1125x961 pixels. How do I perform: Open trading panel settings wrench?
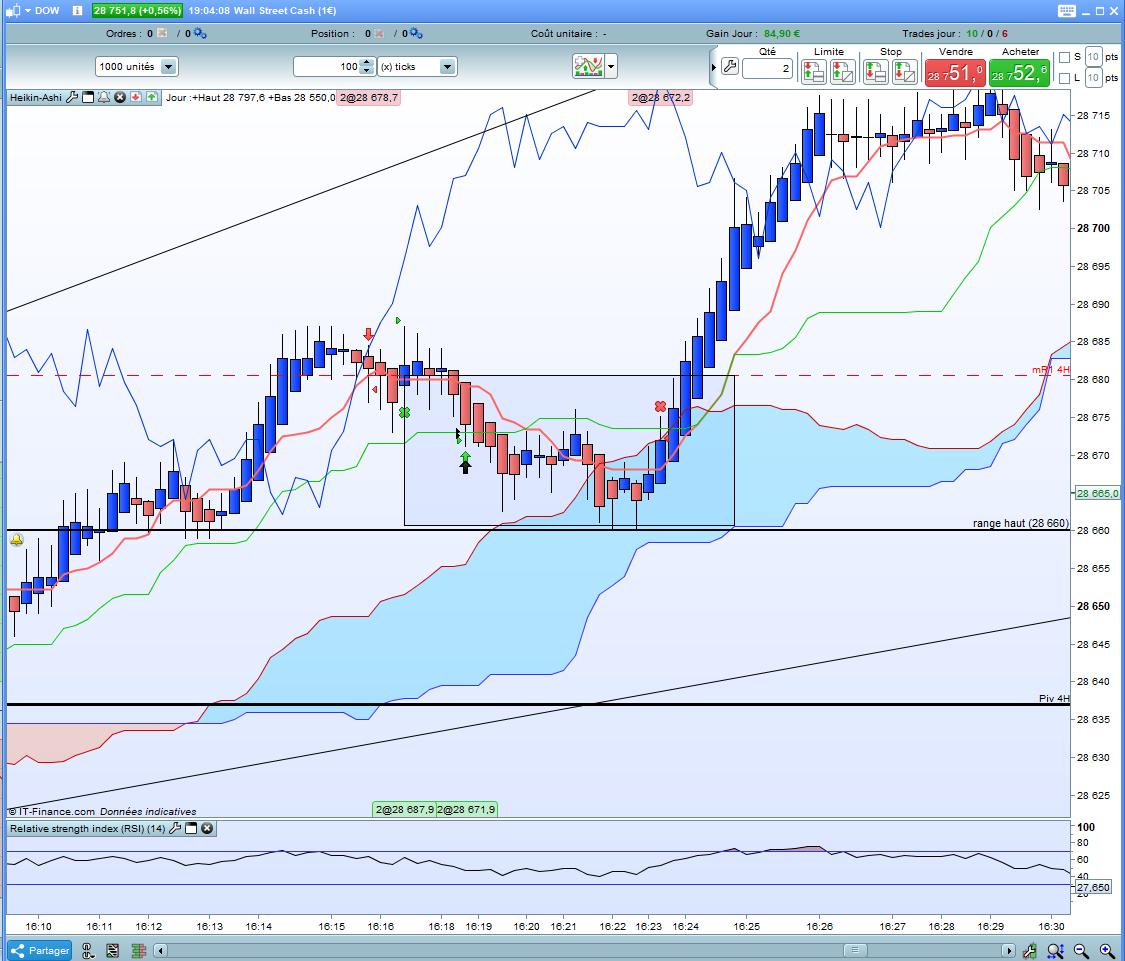click(730, 67)
